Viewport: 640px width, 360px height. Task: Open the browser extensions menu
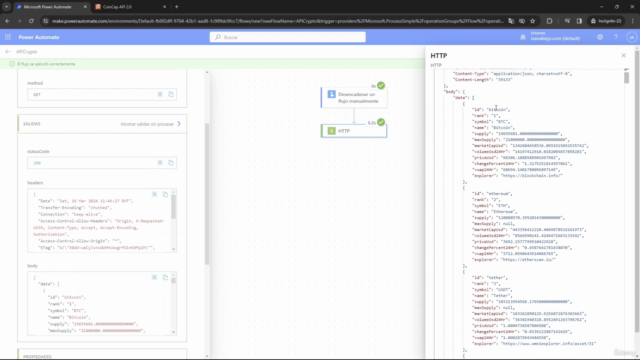coord(549,21)
